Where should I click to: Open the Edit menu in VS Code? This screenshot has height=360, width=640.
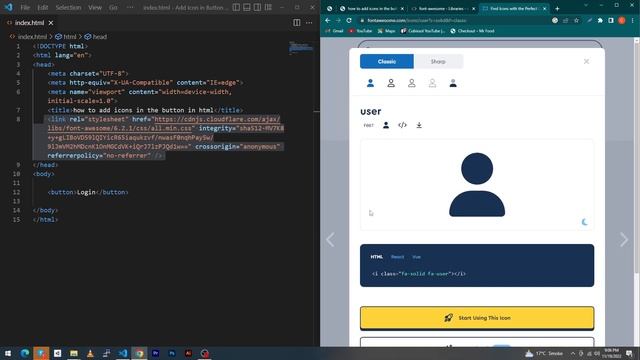point(42,7)
